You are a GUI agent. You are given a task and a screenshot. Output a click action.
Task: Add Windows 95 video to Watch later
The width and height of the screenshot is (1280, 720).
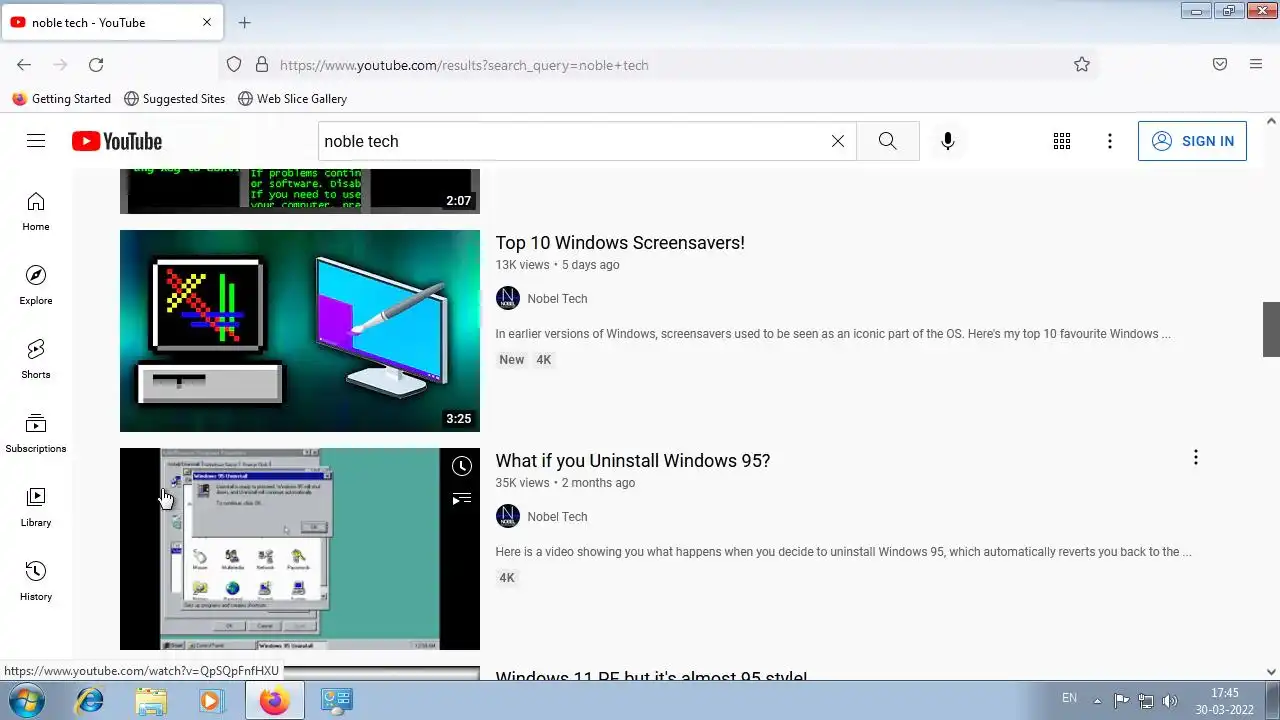coord(461,466)
